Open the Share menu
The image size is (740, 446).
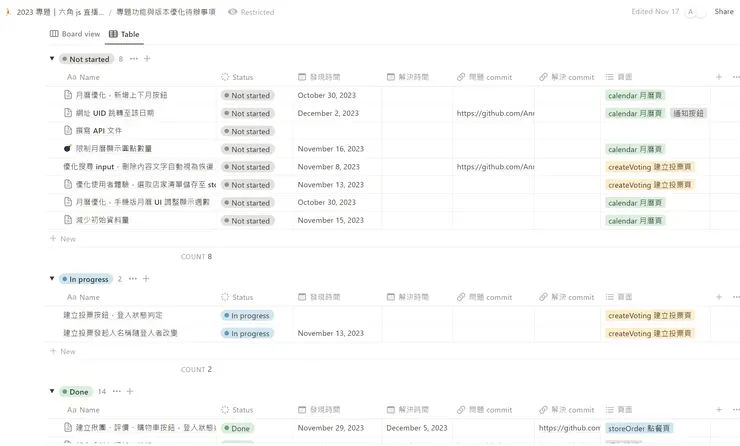click(724, 11)
